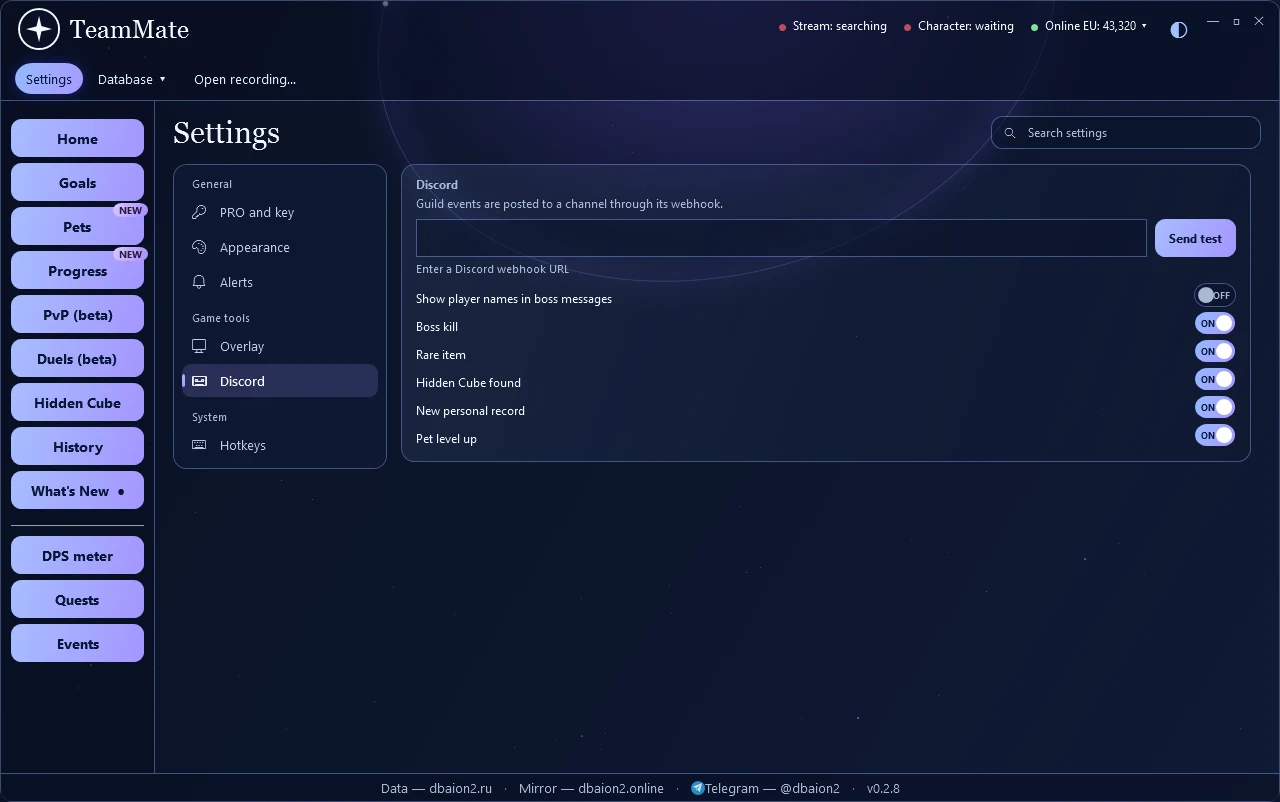Click the magnifier icon in search settings
This screenshot has width=1280, height=802.
[x=1010, y=133]
